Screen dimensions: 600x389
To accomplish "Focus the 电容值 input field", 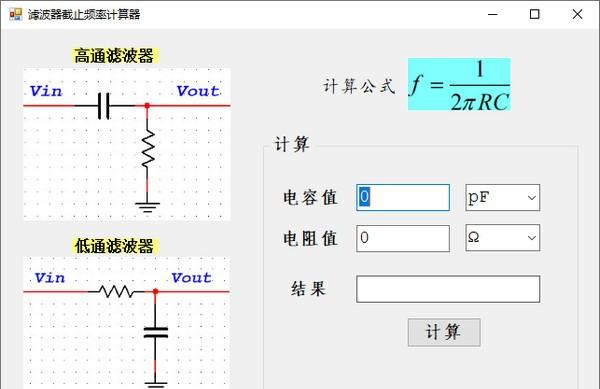I will 403,197.
